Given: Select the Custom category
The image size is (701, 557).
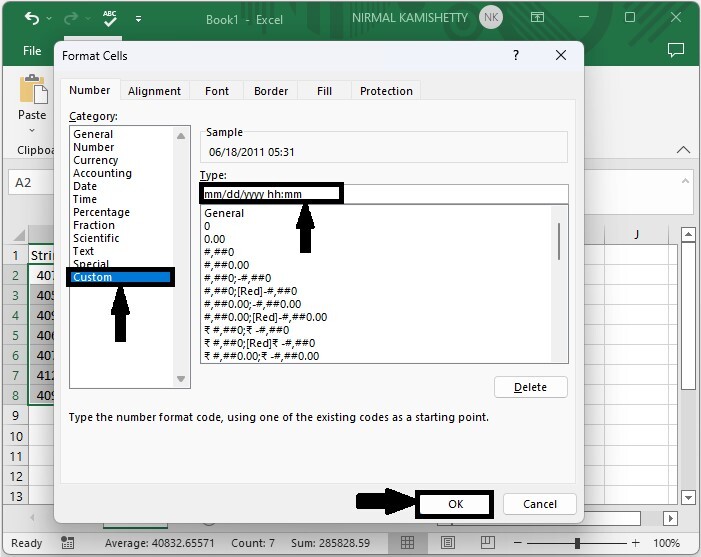Looking at the screenshot, I should point(120,277).
